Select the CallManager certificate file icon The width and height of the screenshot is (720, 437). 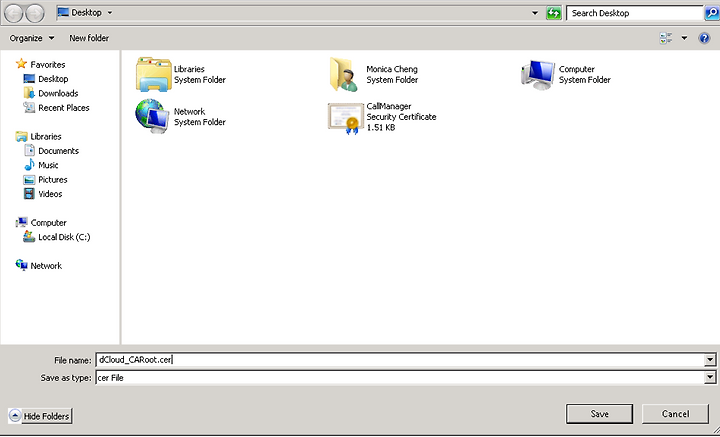tap(345, 118)
